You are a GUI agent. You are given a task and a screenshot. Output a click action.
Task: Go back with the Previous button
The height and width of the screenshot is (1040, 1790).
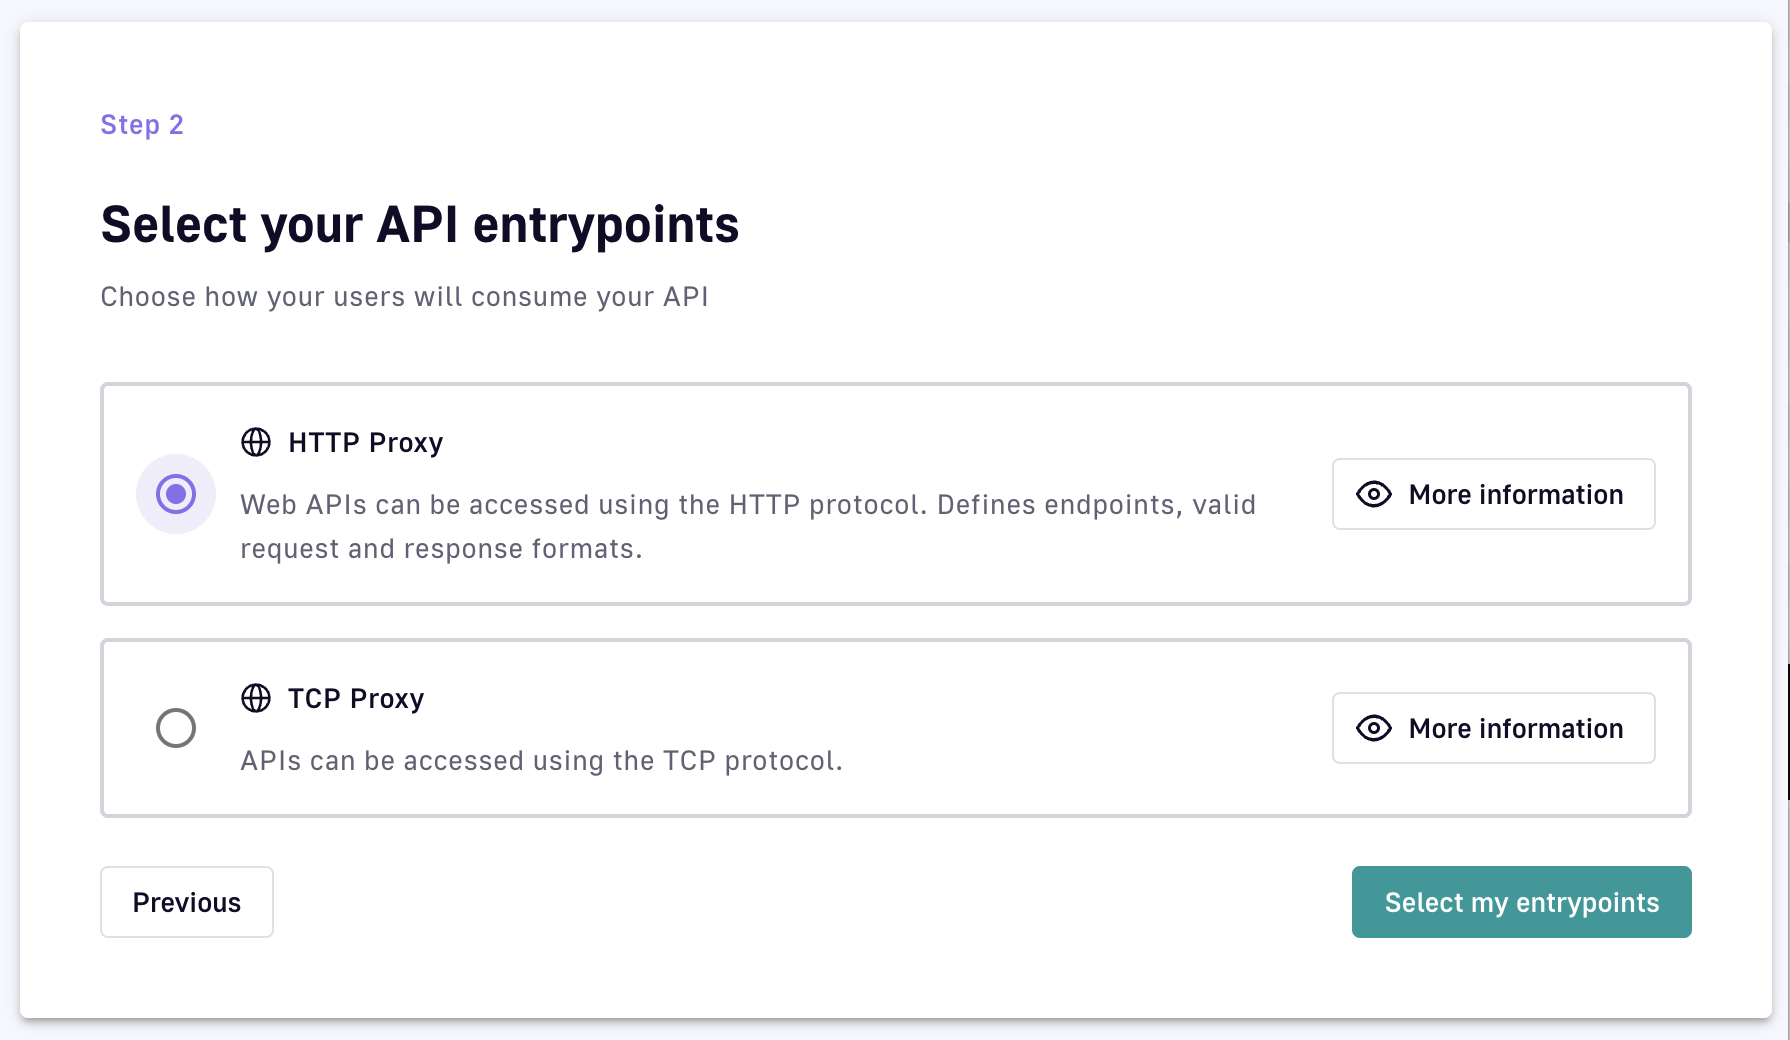(x=187, y=902)
